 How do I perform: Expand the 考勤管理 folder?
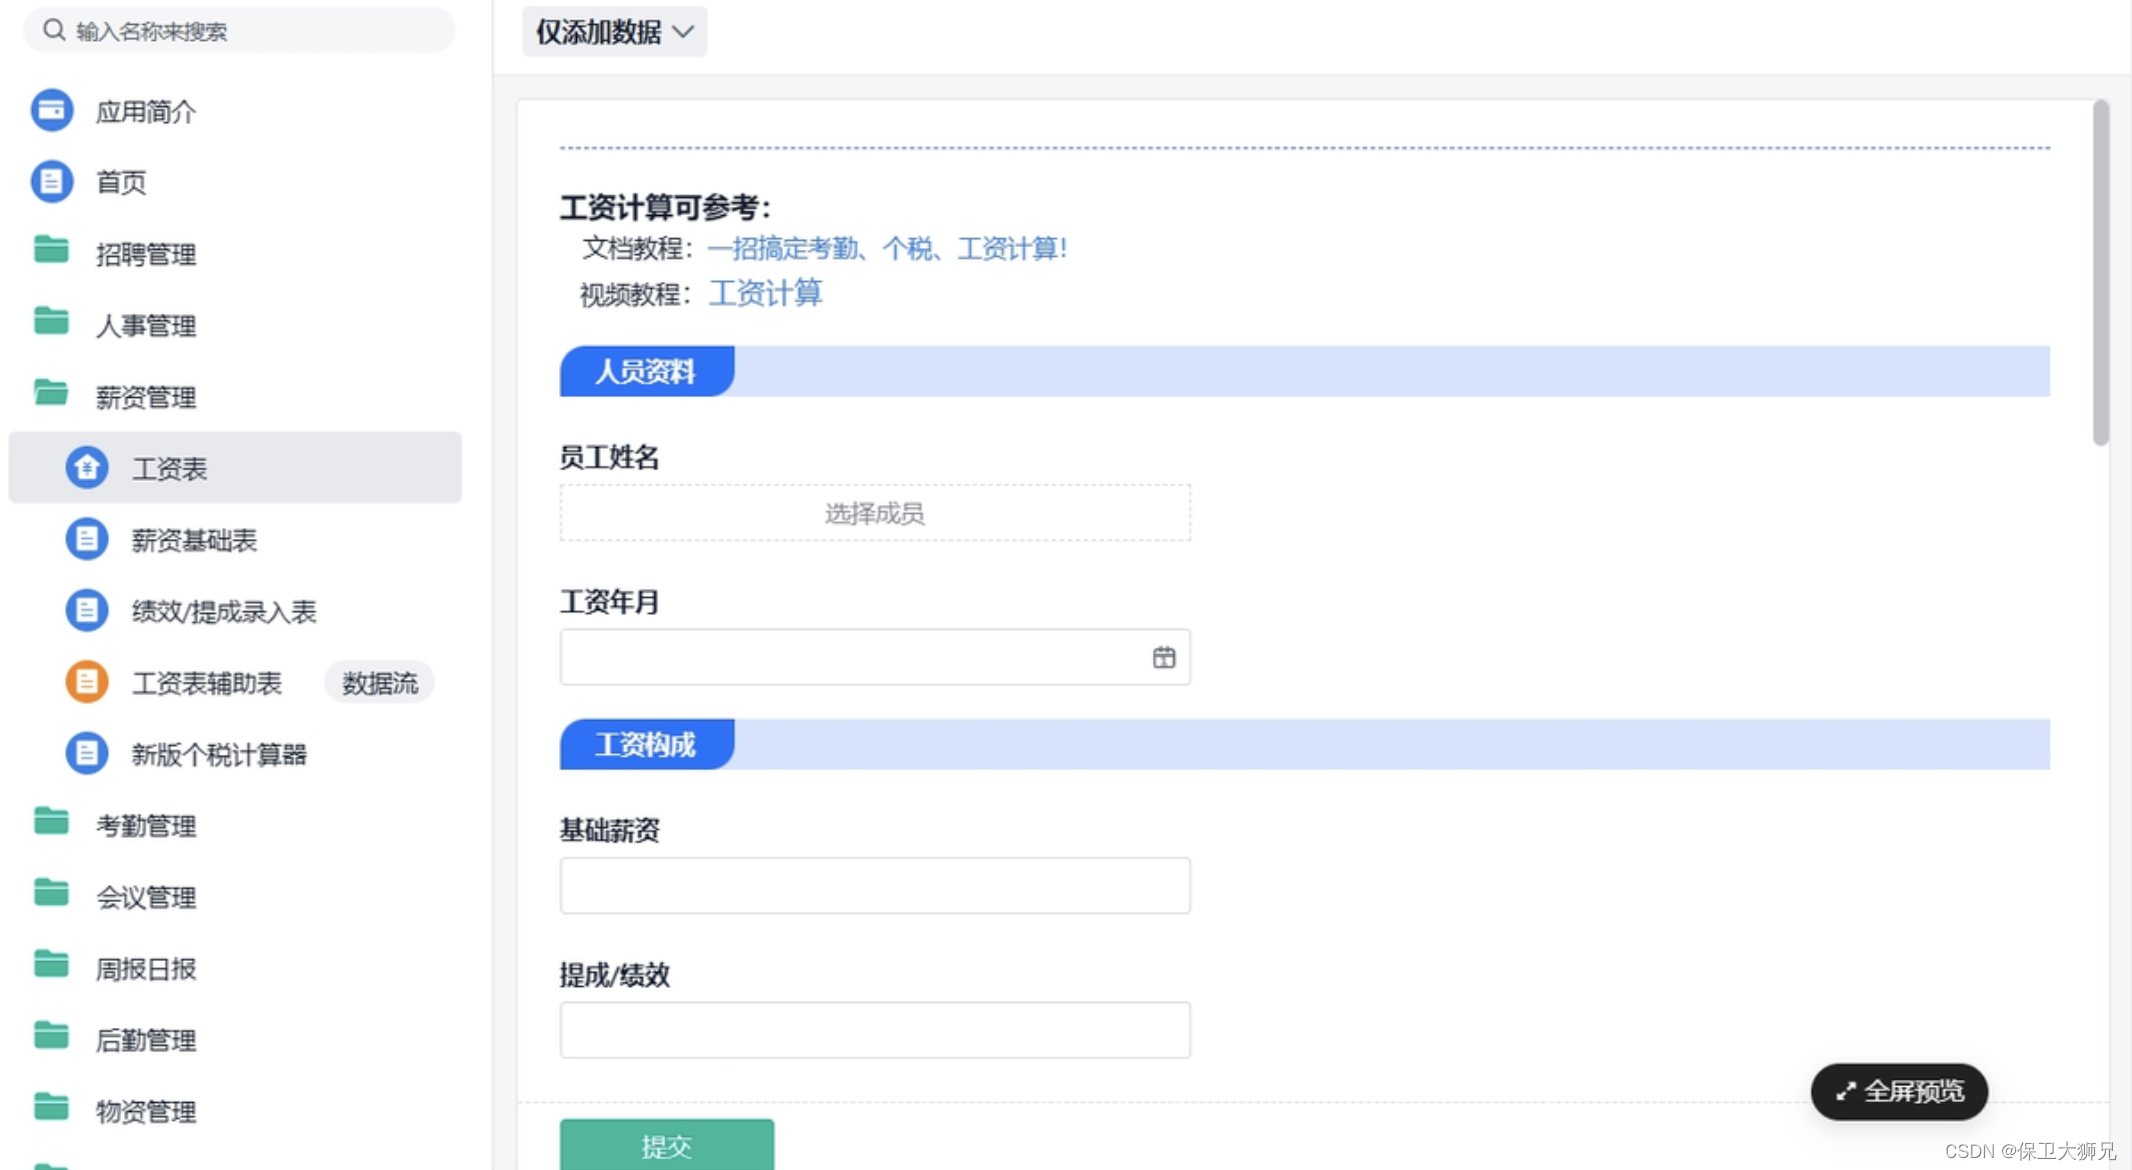pos(145,826)
